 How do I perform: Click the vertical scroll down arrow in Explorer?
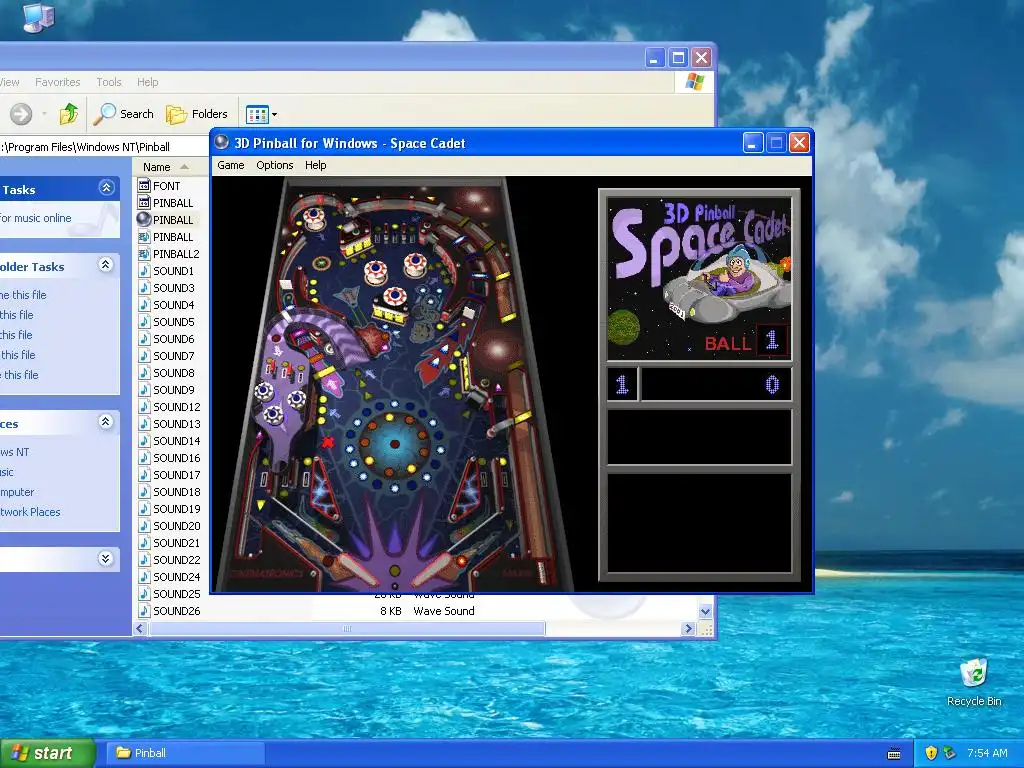tap(705, 612)
